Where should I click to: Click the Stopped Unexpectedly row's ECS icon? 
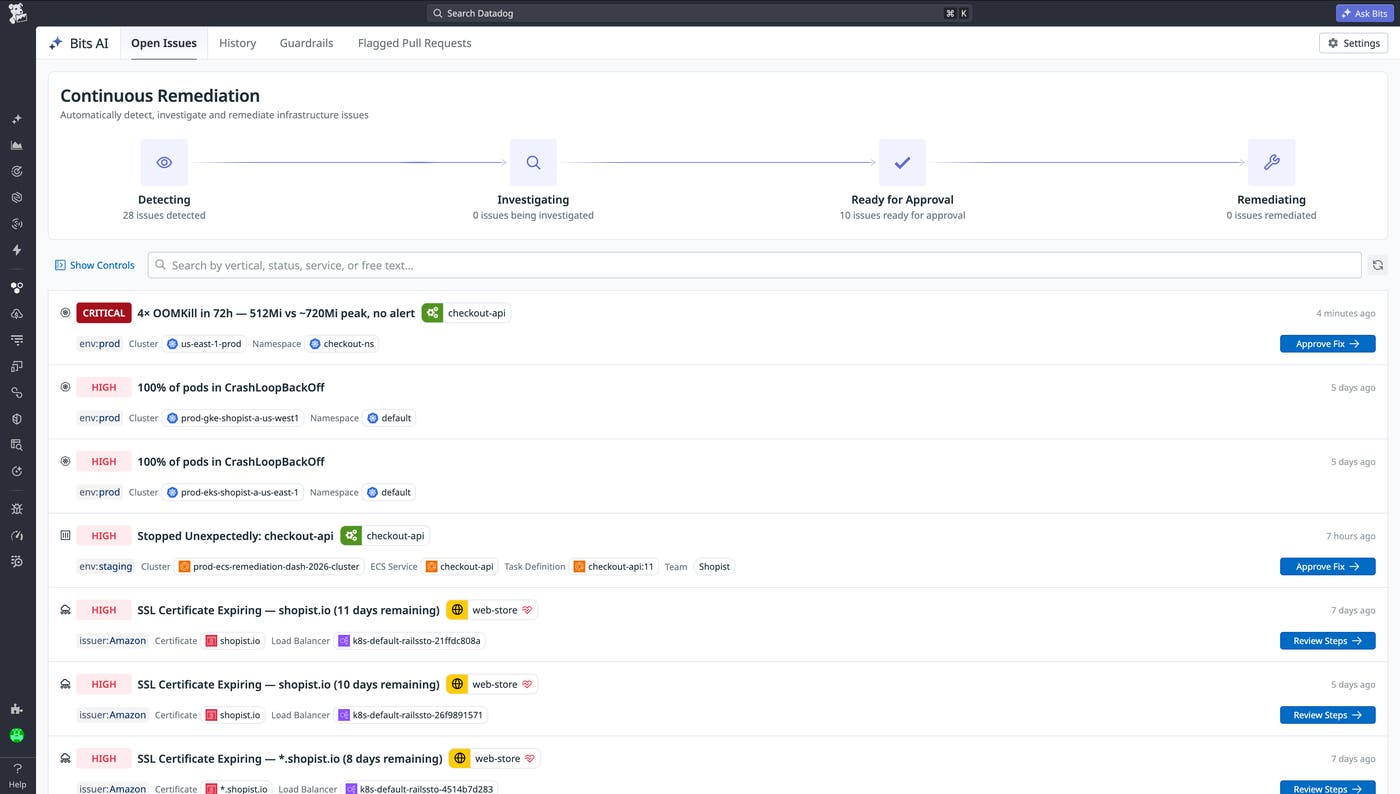(x=65, y=536)
